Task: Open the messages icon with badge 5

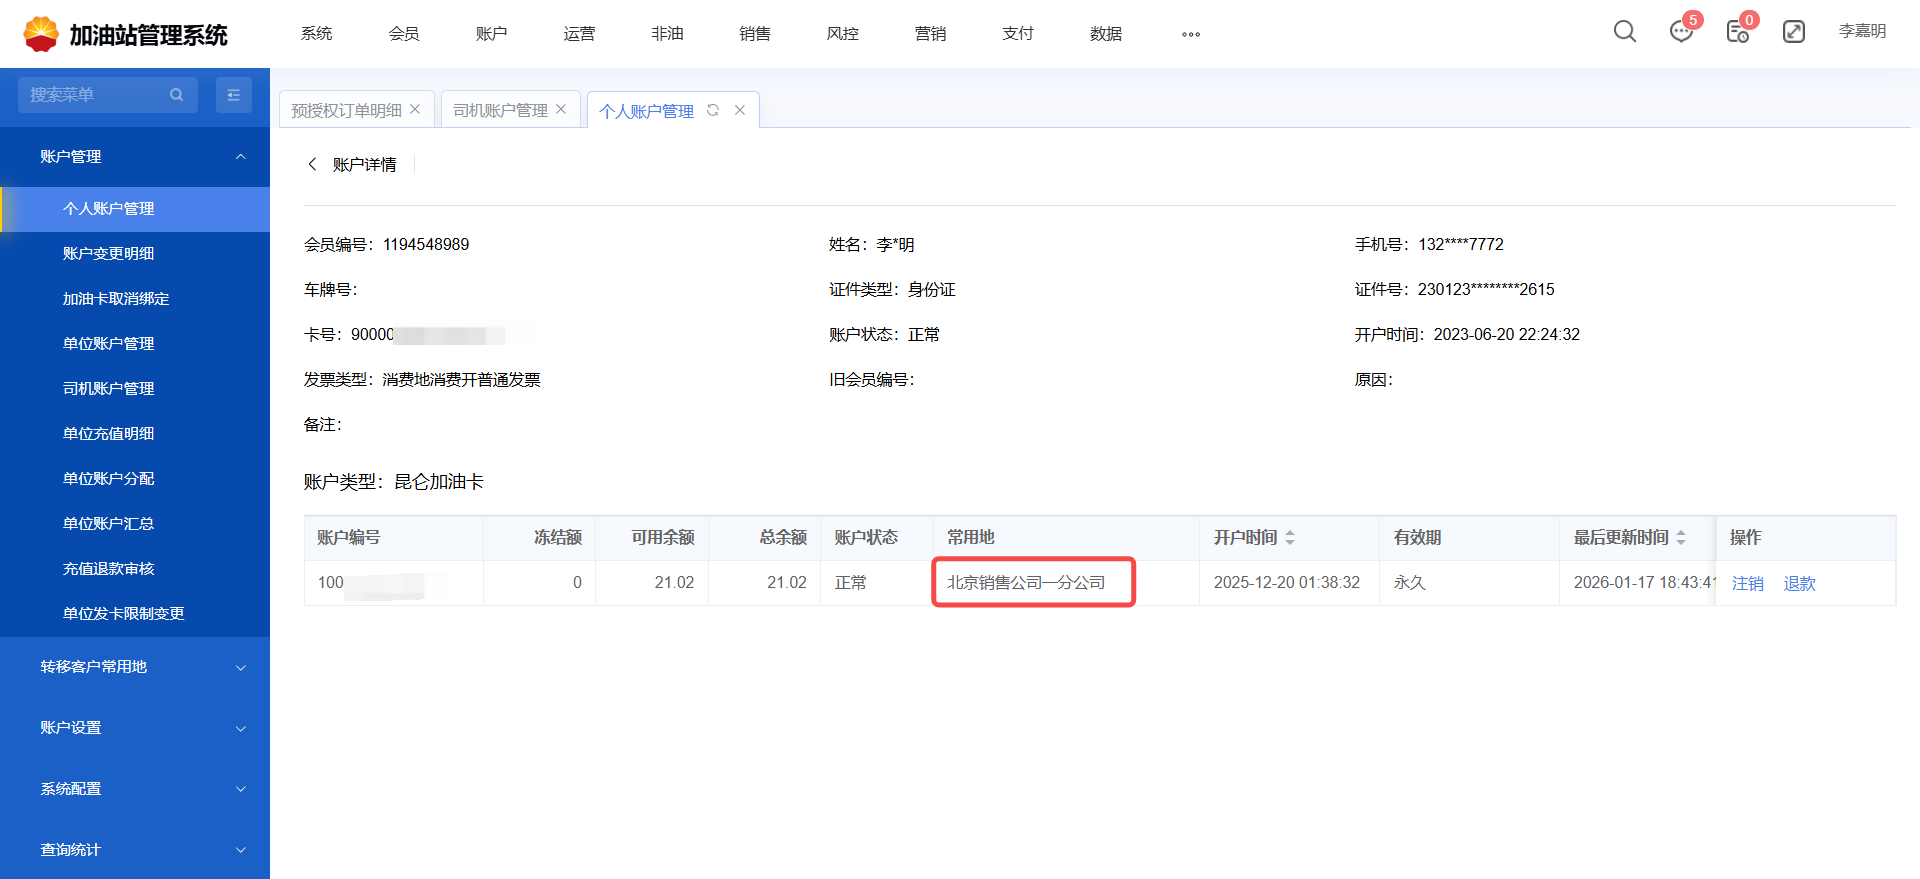Action: pyautogui.click(x=1681, y=32)
